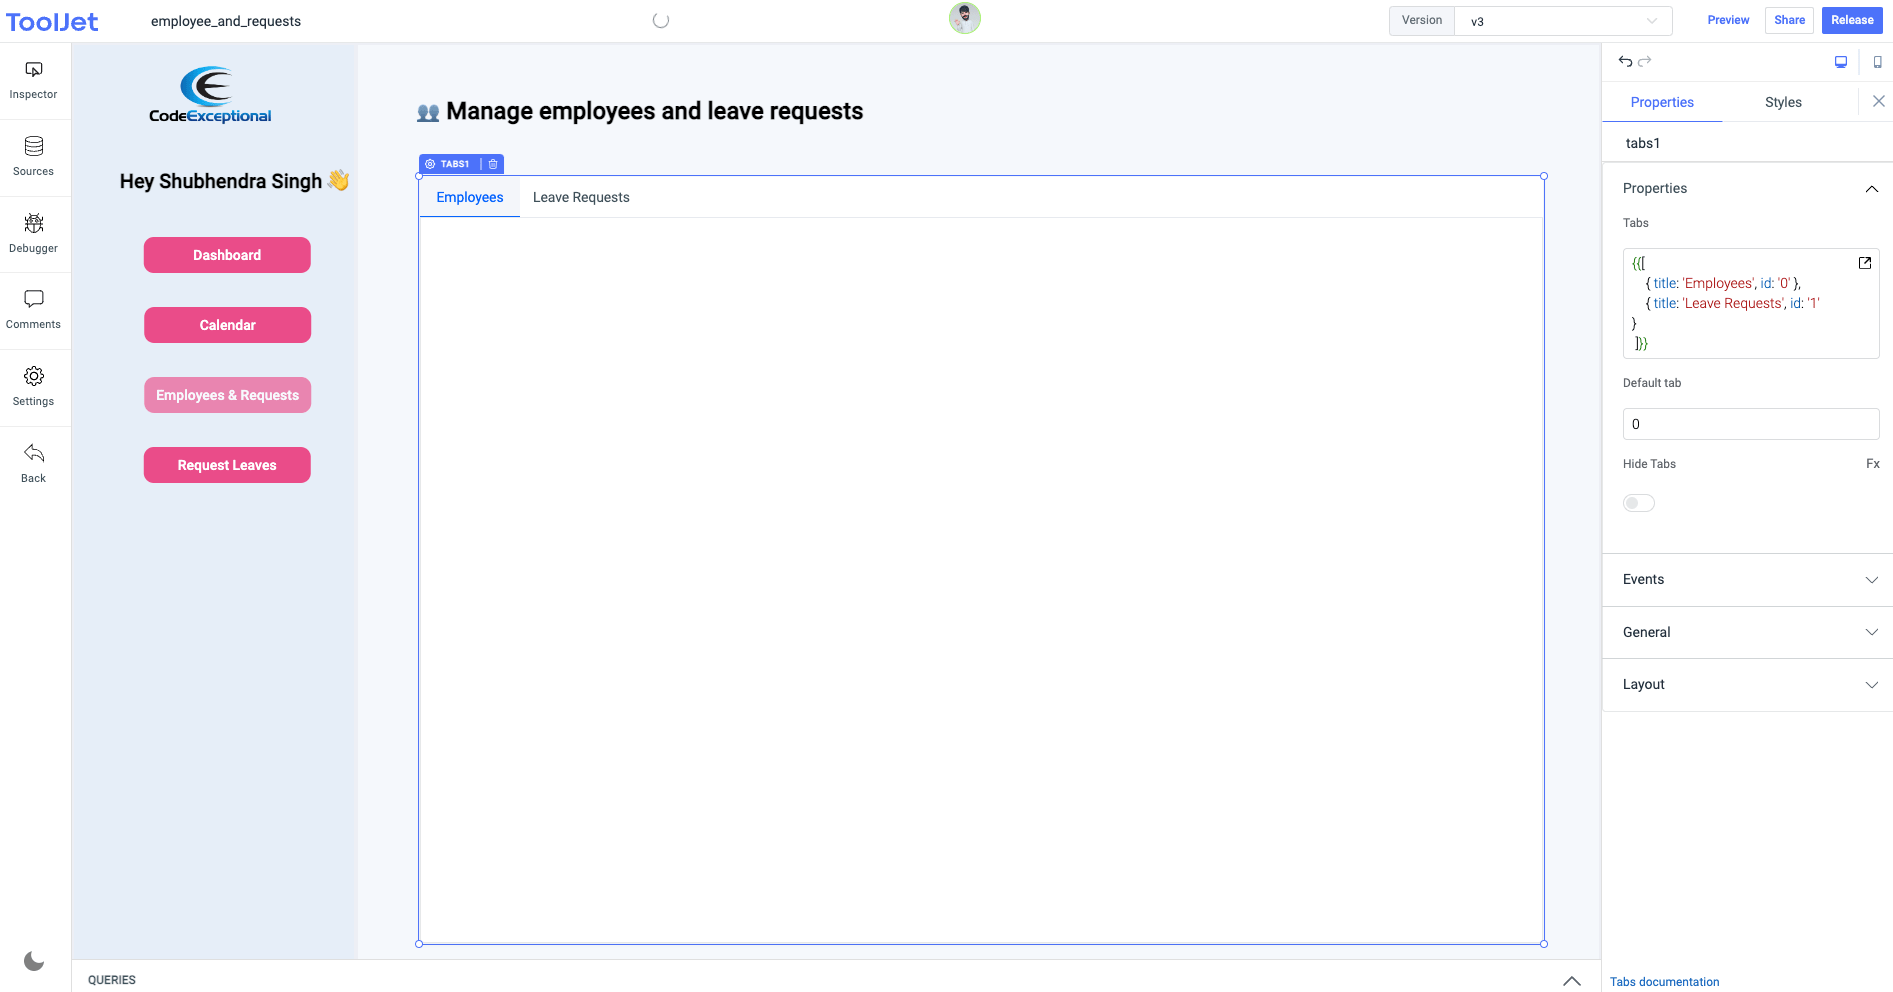1893x992 pixels.
Task: Collapse the Properties section
Action: (1872, 188)
